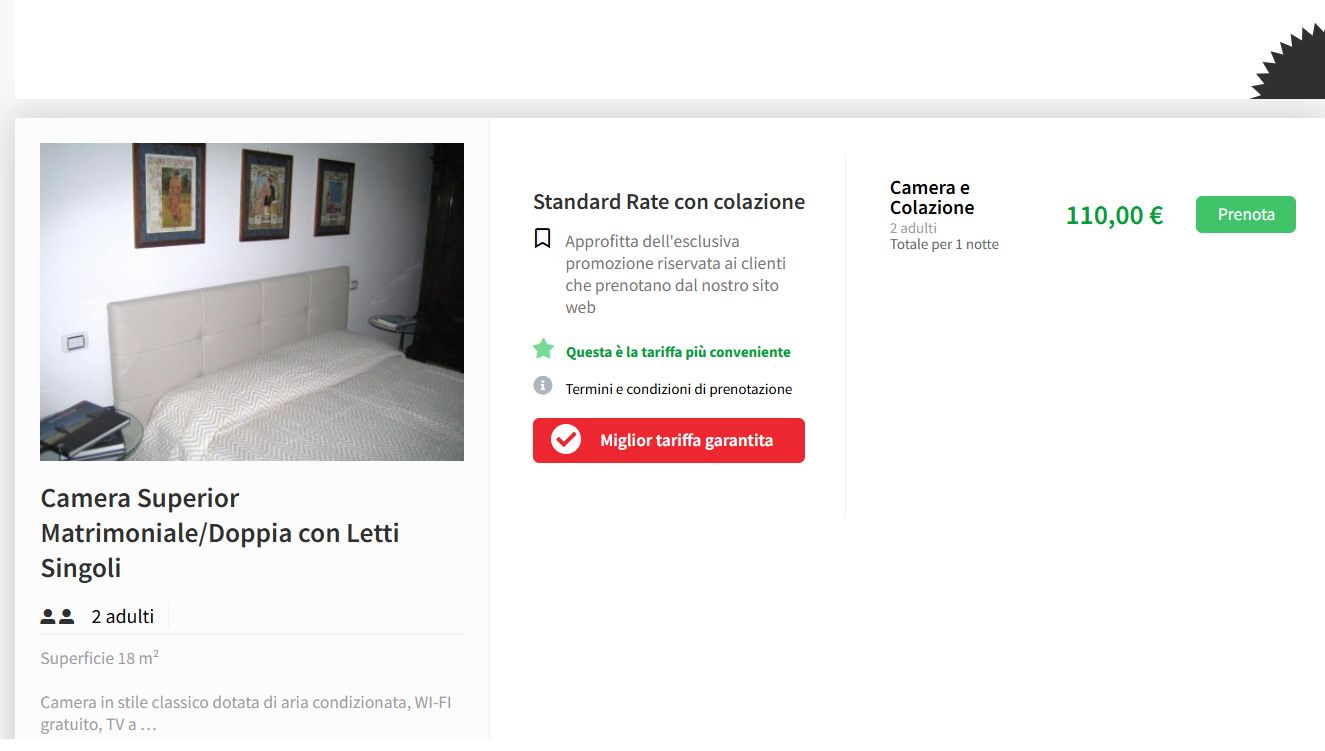Click the gray info circle icon
1325x751 pixels.
tap(543, 386)
